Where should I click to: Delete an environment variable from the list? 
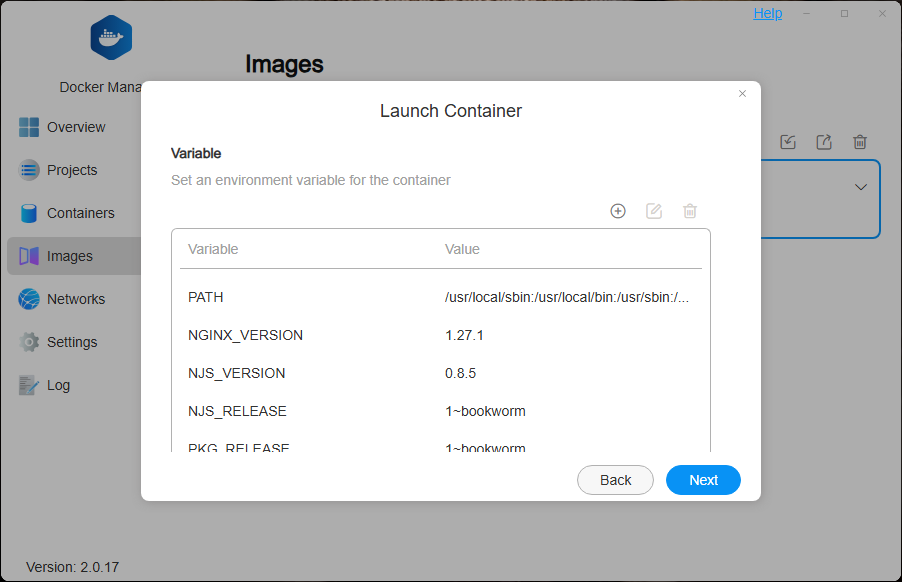pyautogui.click(x=690, y=211)
